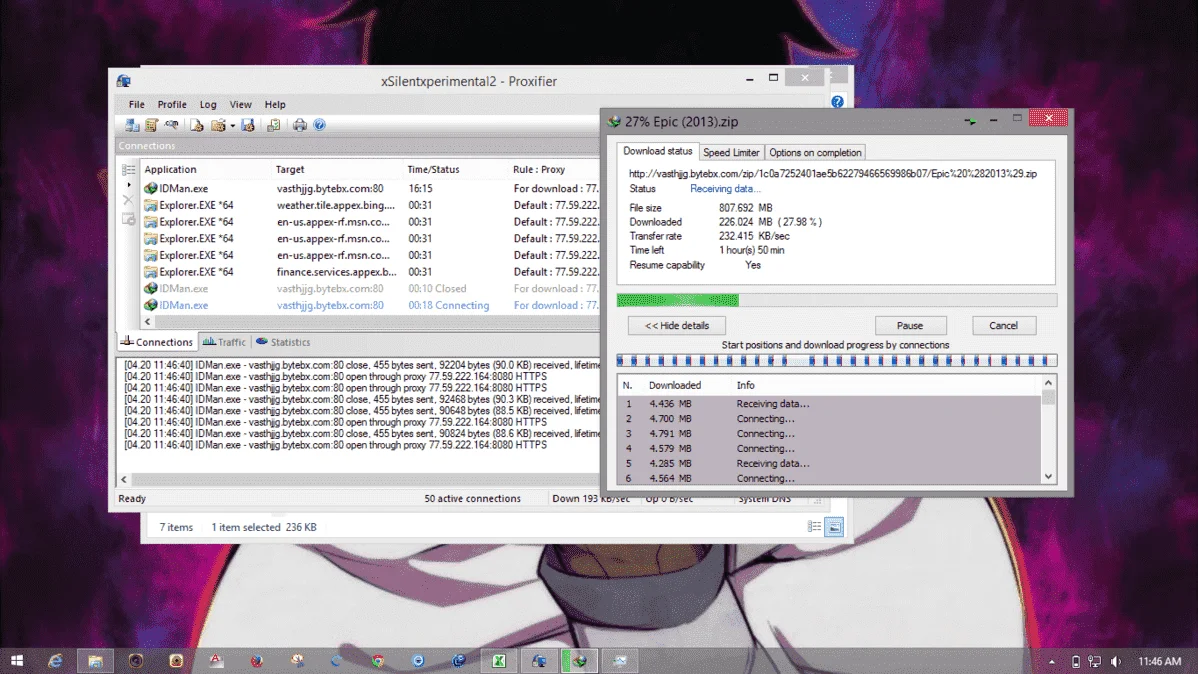Pause the Epic (2013).zip download
Viewport: 1198px width, 674px height.
pos(910,326)
